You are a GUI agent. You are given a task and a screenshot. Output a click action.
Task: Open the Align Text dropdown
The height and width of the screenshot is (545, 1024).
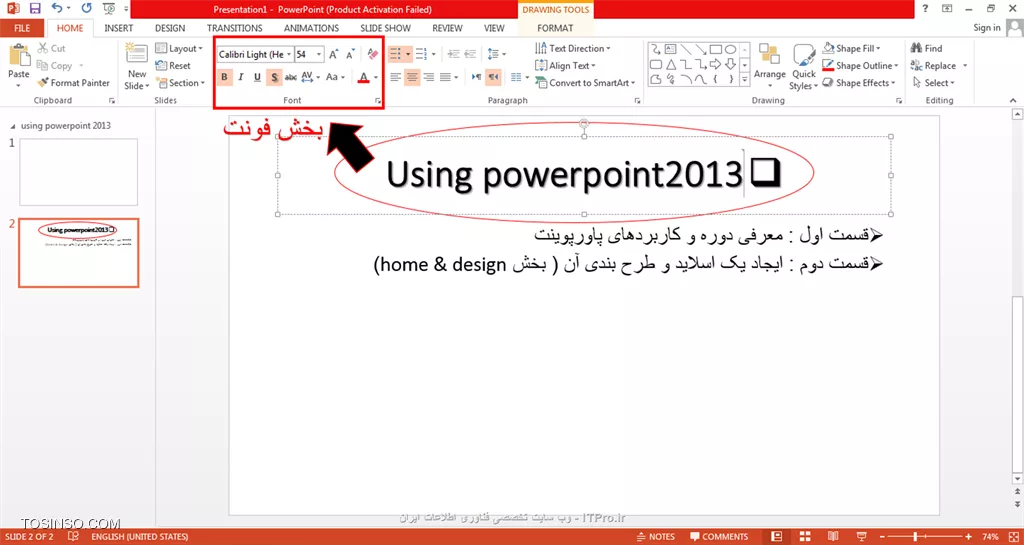tap(565, 65)
